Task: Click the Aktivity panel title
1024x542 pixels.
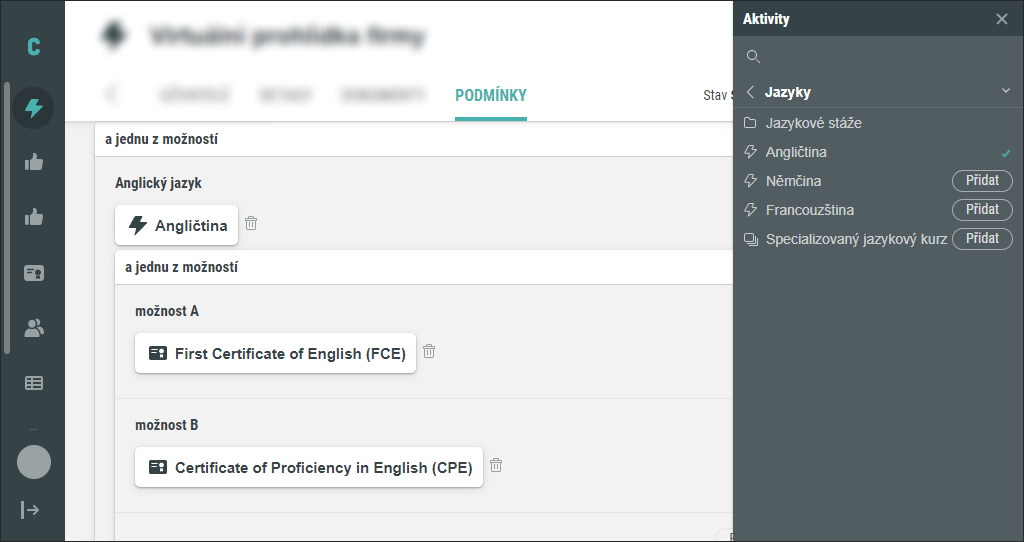Action: 766,19
